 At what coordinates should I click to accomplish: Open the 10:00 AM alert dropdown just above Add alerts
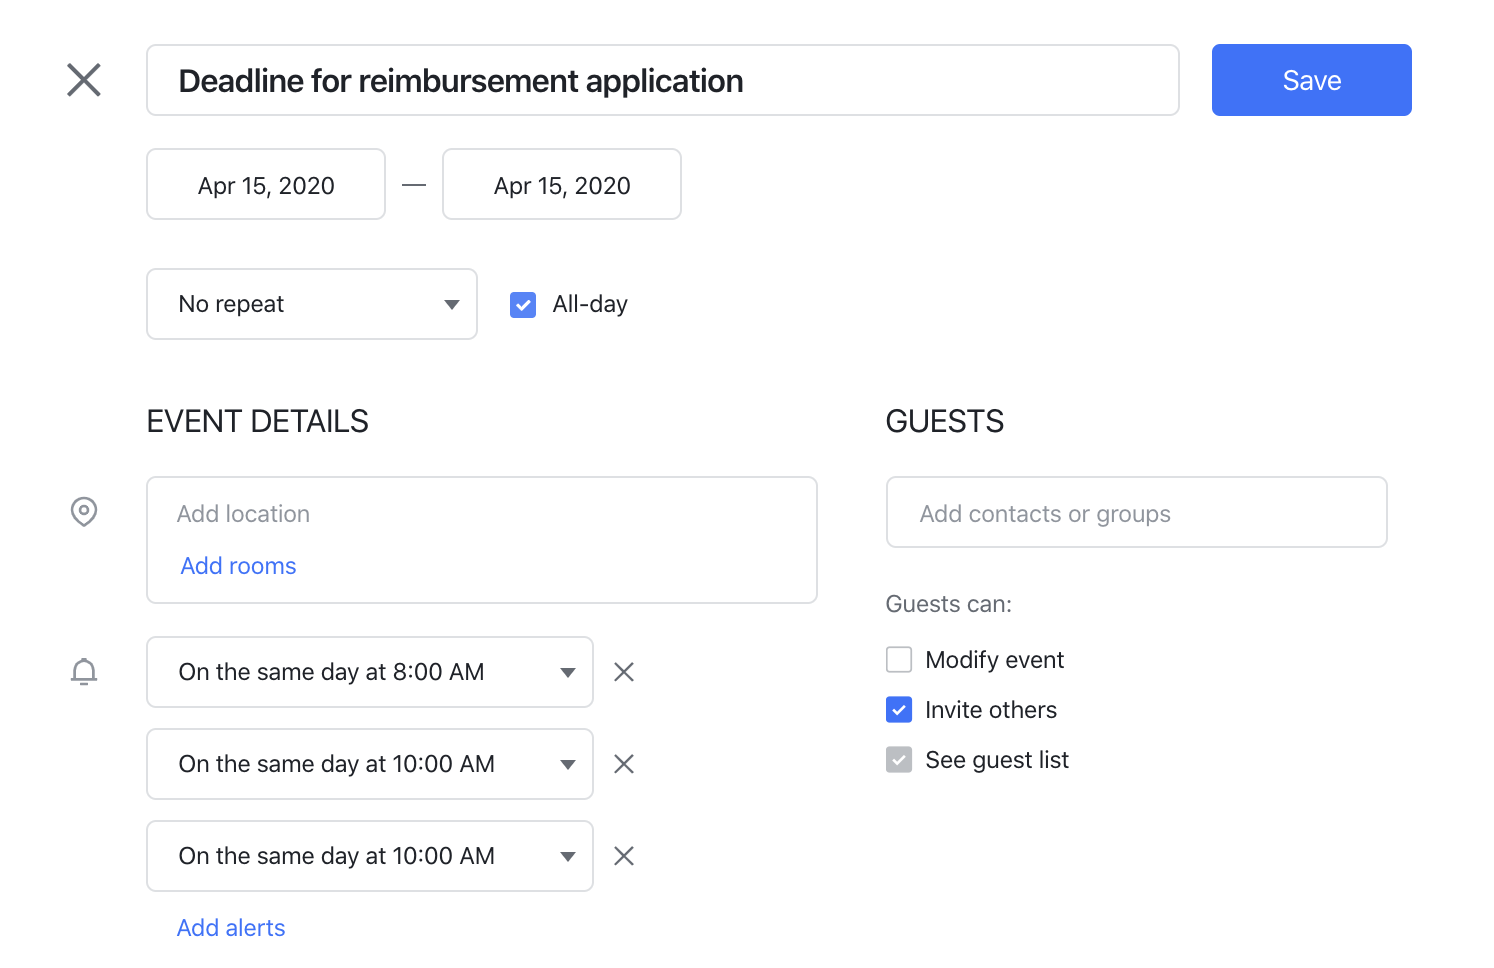coord(370,856)
